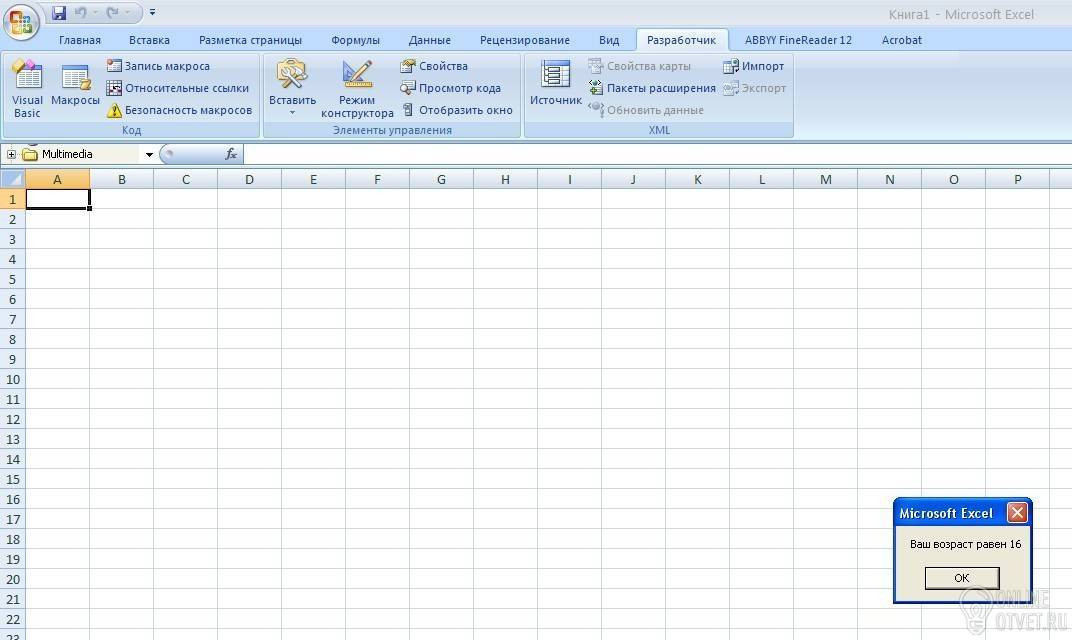Select column A header
Viewport: 1072px width, 640px height.
57,179
